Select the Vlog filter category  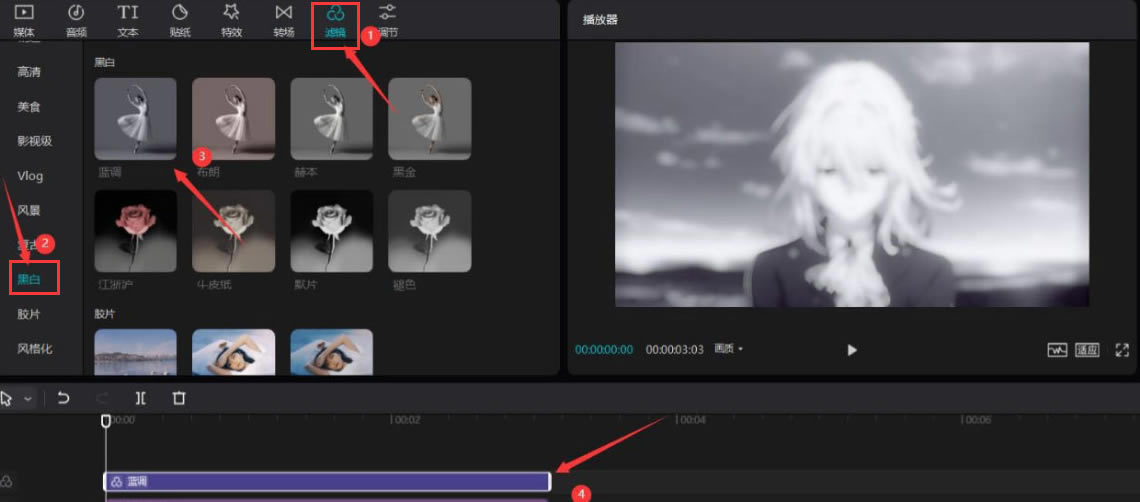(x=31, y=176)
